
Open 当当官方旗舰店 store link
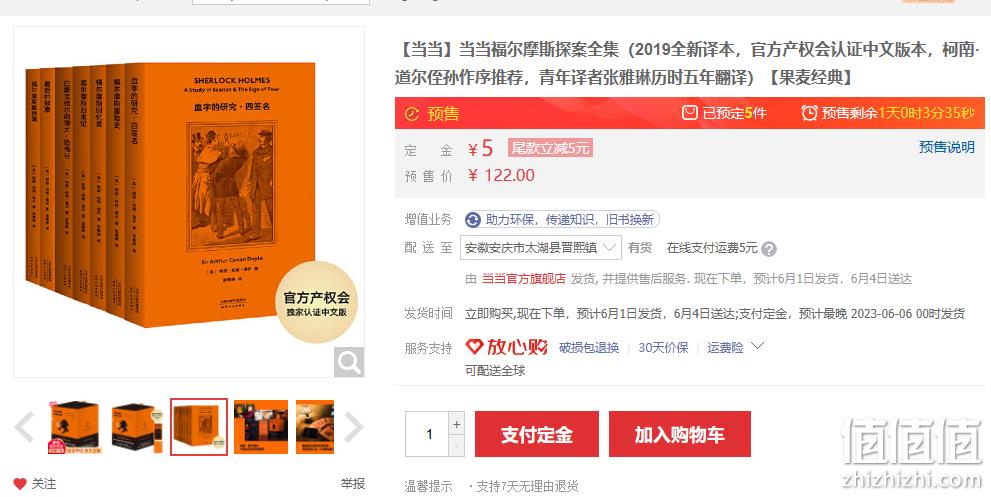pyautogui.click(x=523, y=279)
